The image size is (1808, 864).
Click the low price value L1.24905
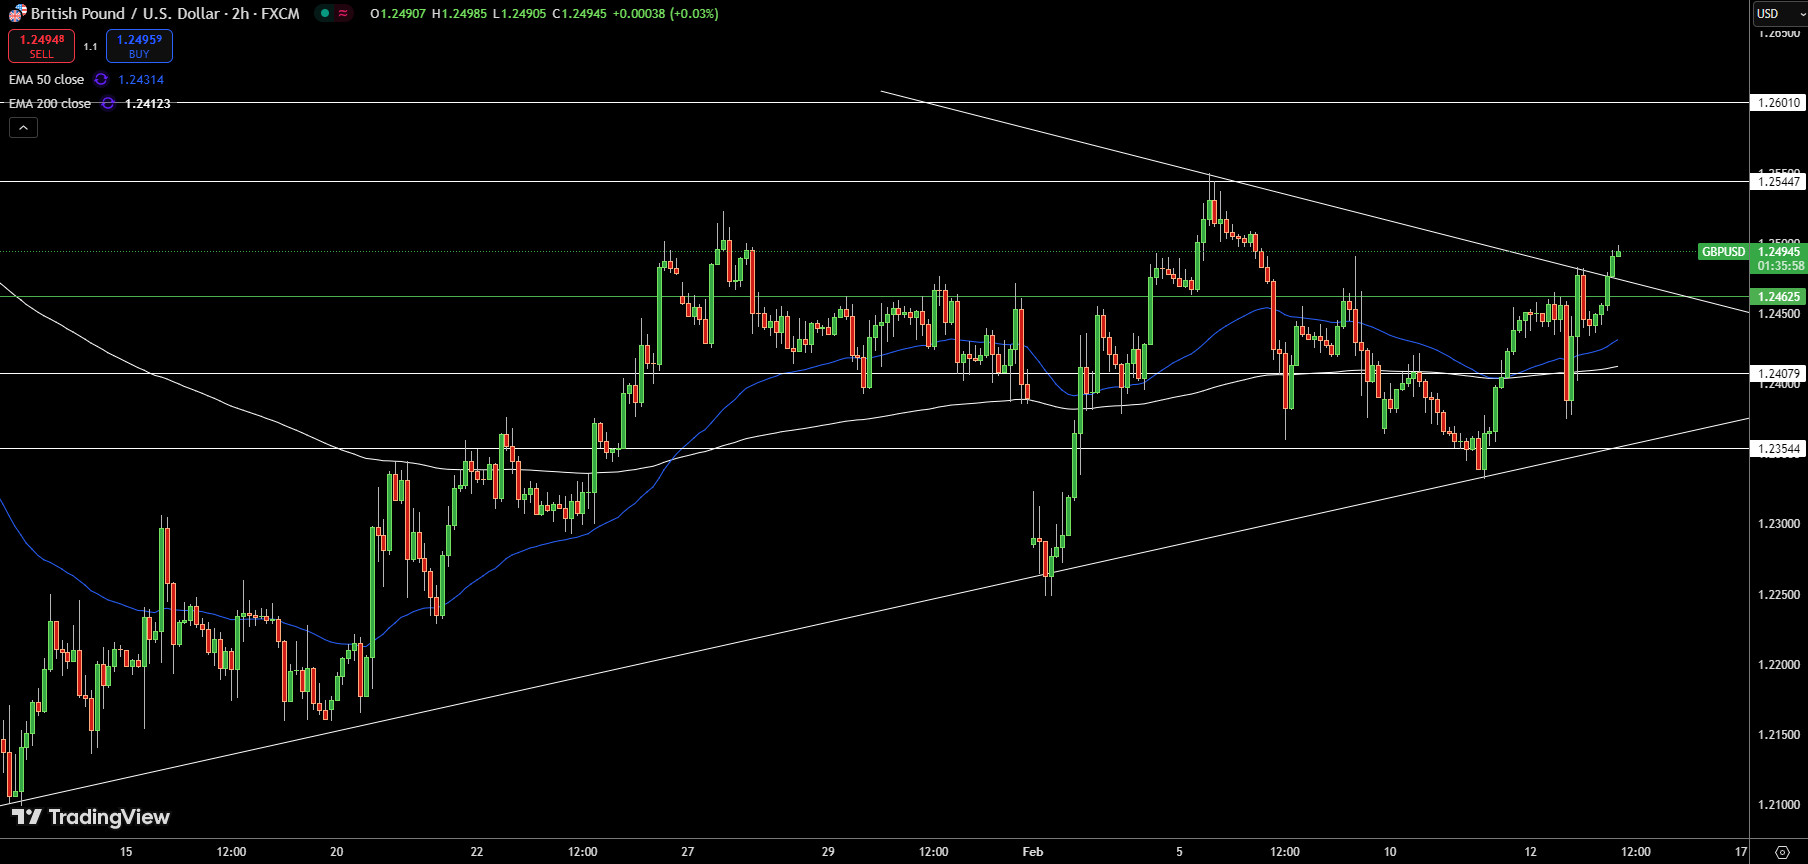pyautogui.click(x=519, y=13)
